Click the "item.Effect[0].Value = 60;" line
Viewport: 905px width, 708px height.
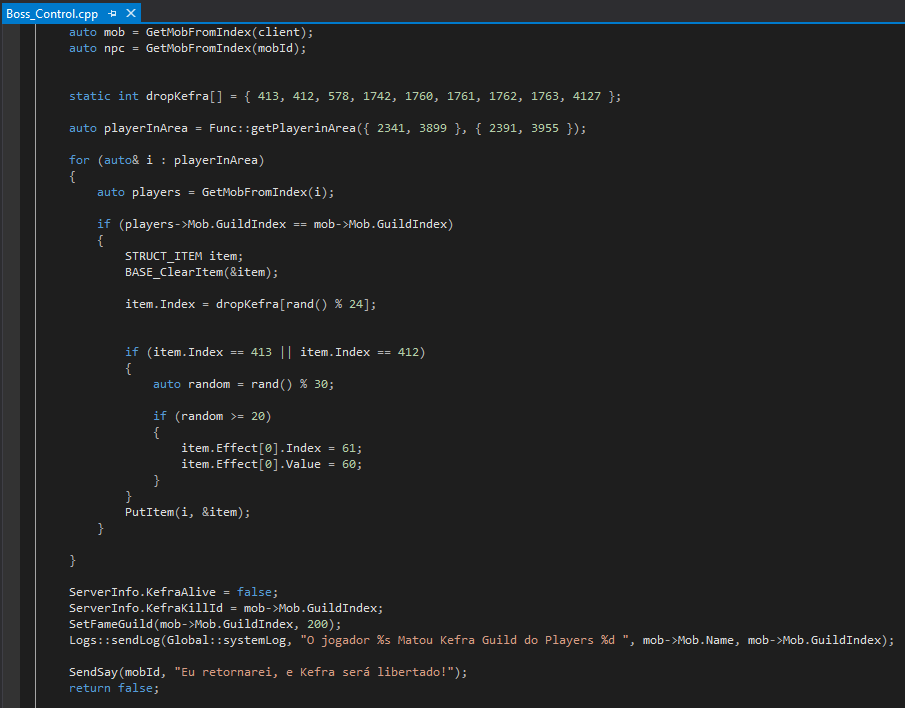pos(271,464)
